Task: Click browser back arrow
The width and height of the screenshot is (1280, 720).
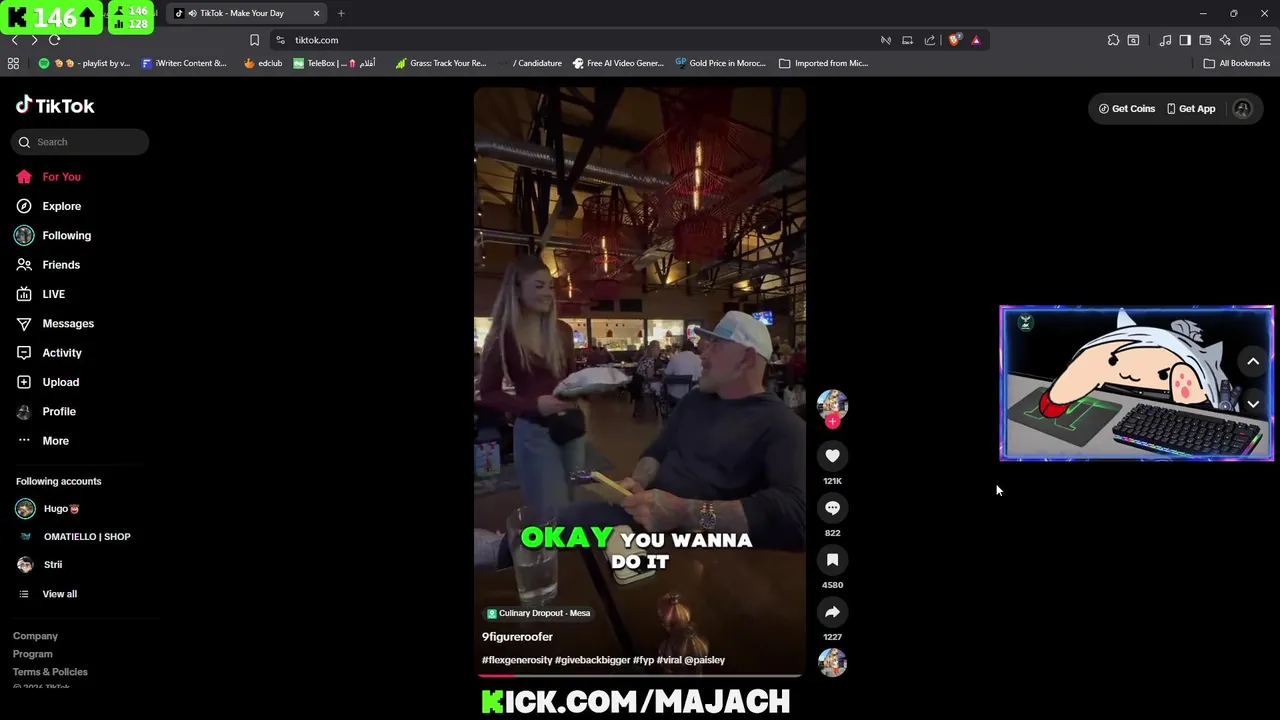Action: coord(14,40)
